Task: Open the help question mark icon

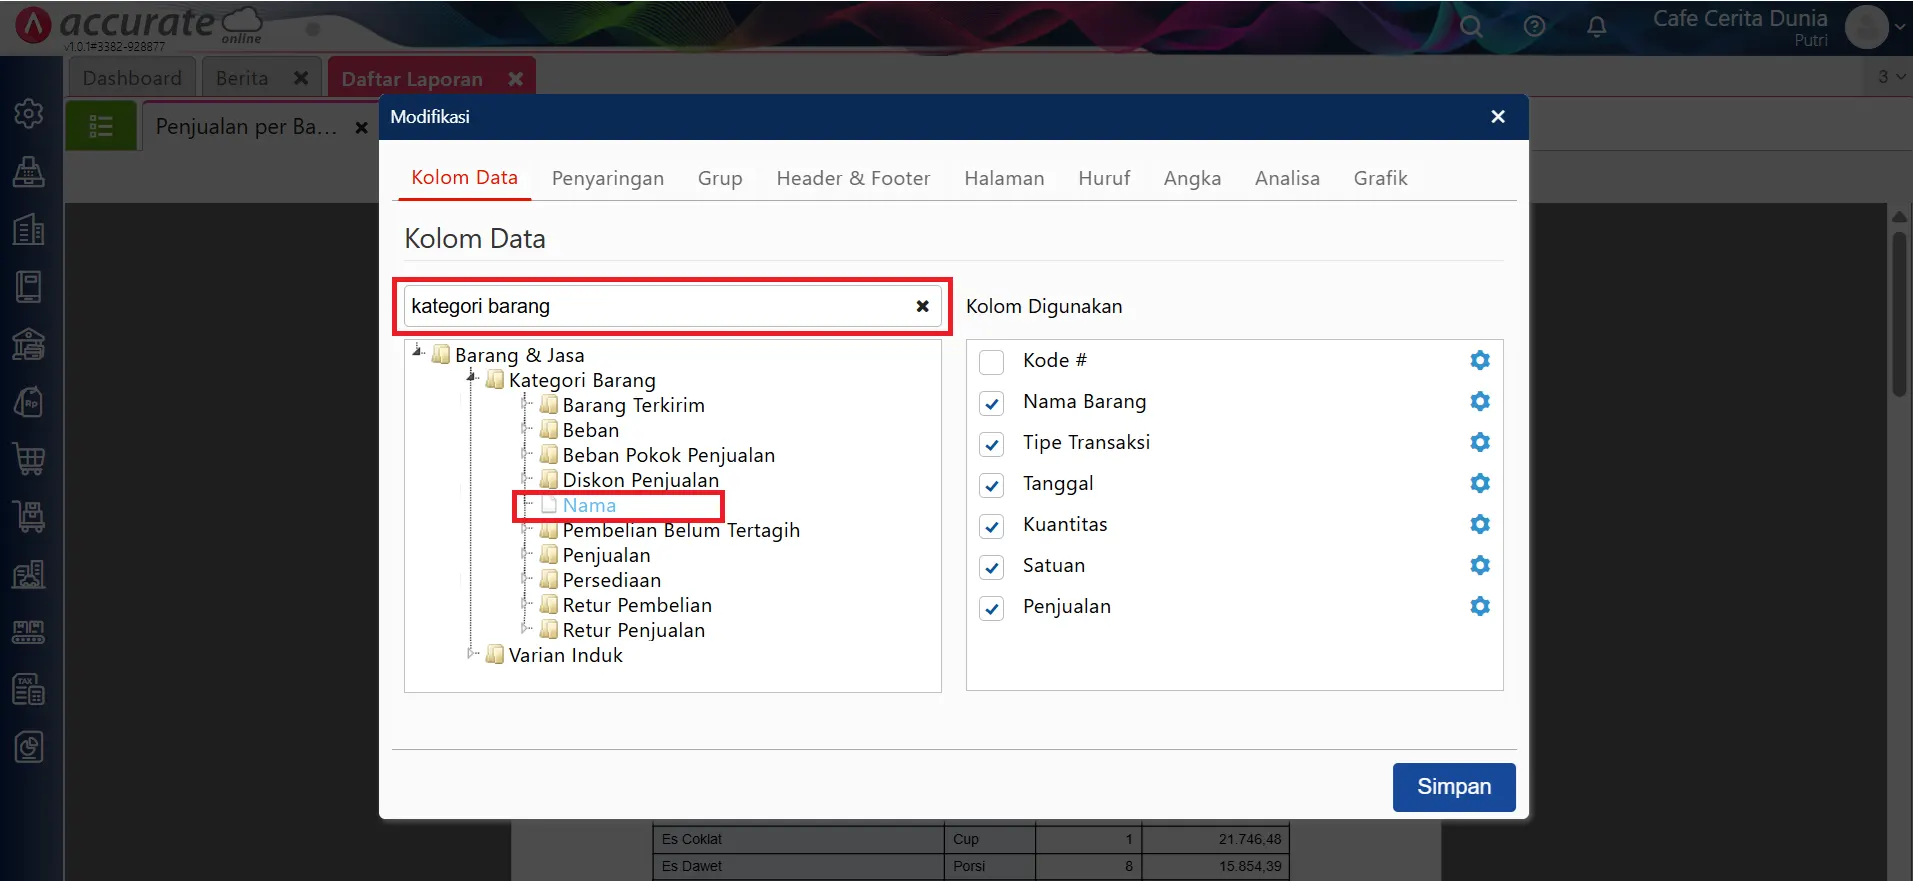Action: click(x=1533, y=27)
